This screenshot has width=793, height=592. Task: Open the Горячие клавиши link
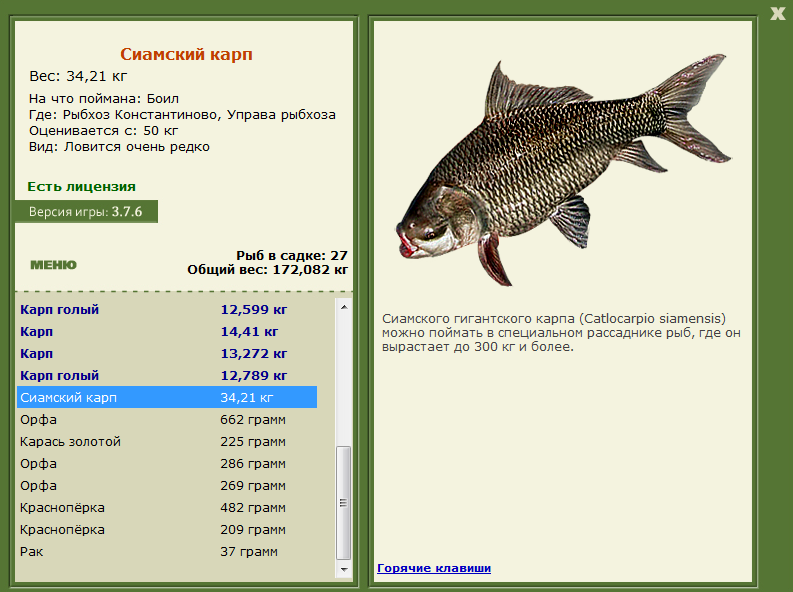point(434,568)
